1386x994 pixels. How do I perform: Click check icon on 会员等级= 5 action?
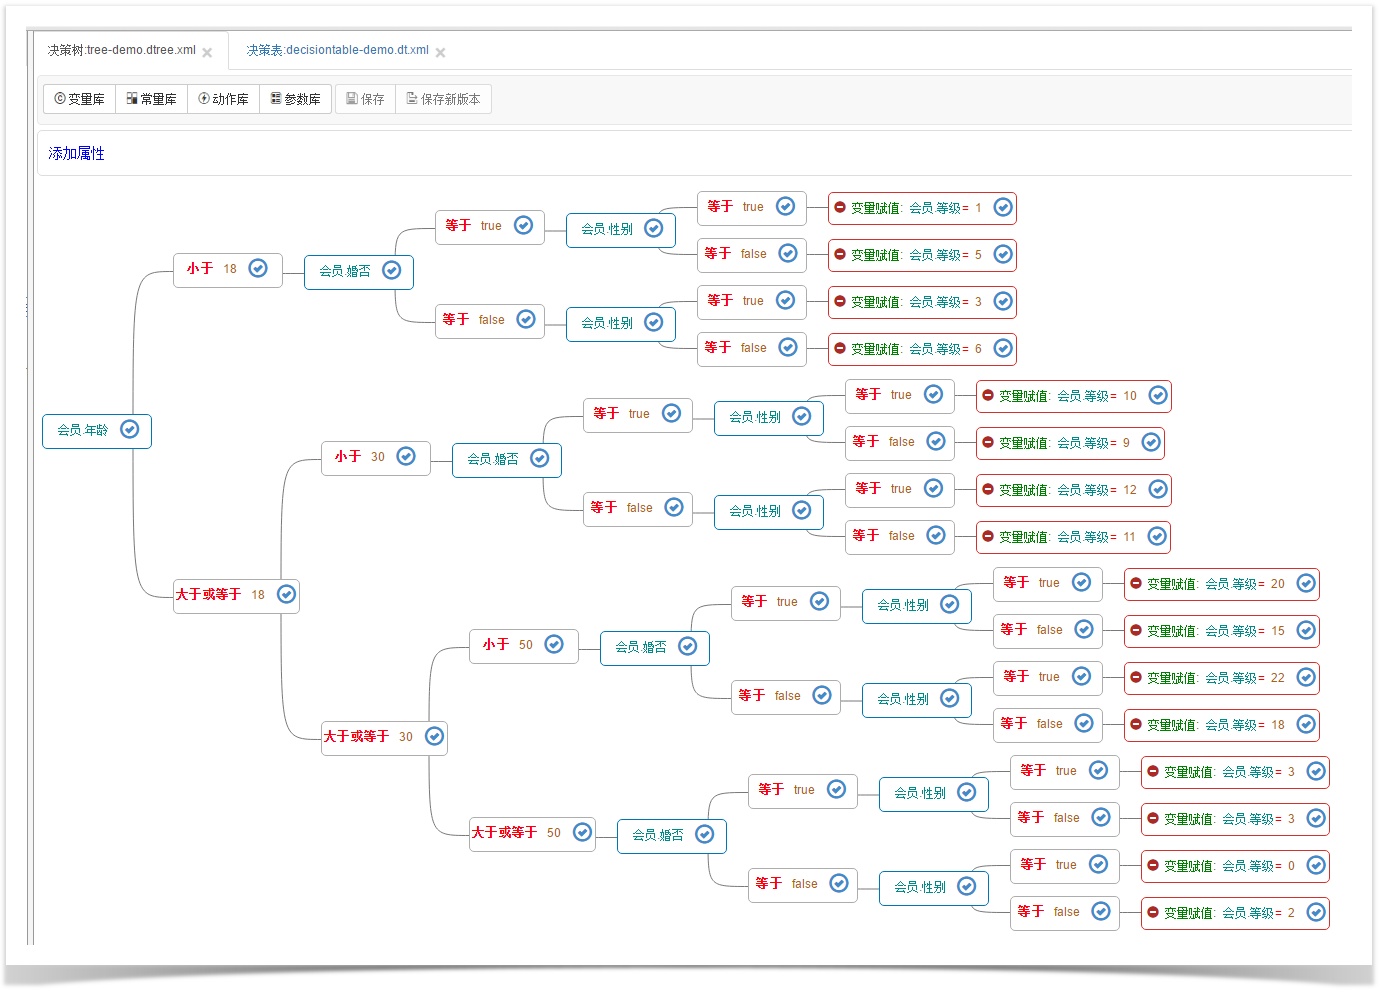(x=1003, y=254)
